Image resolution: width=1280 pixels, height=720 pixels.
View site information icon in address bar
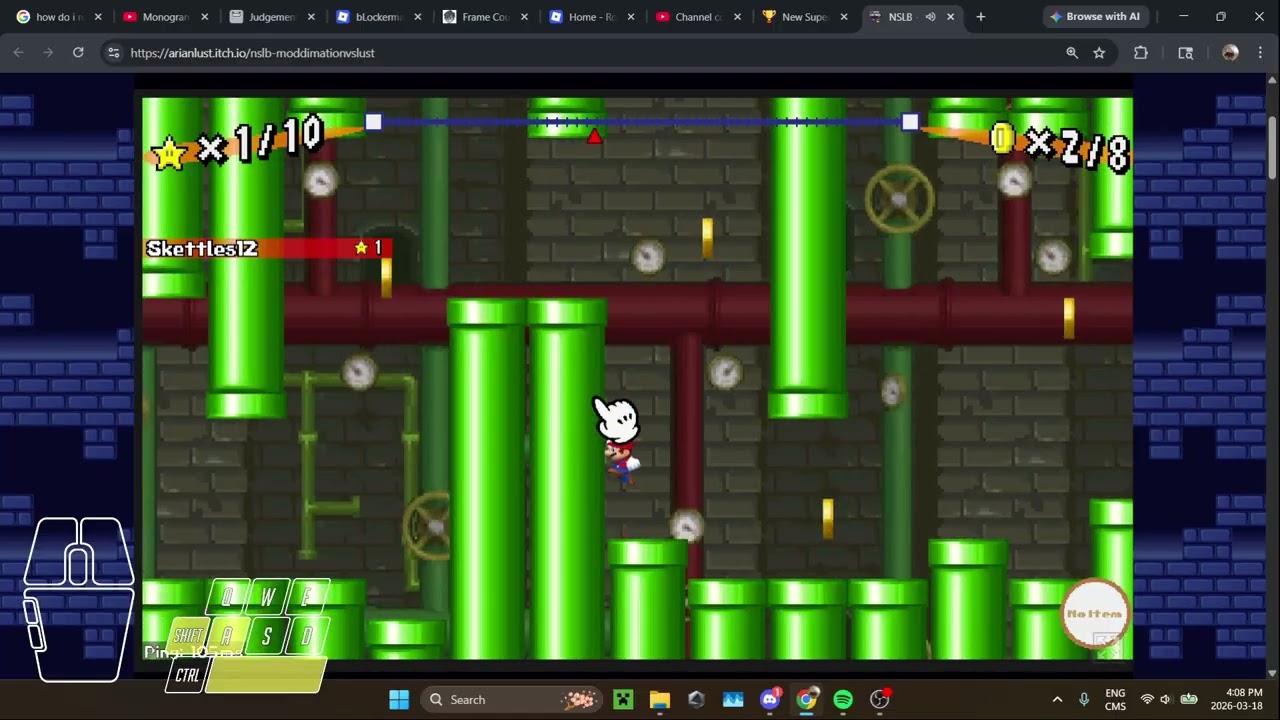pyautogui.click(x=113, y=53)
